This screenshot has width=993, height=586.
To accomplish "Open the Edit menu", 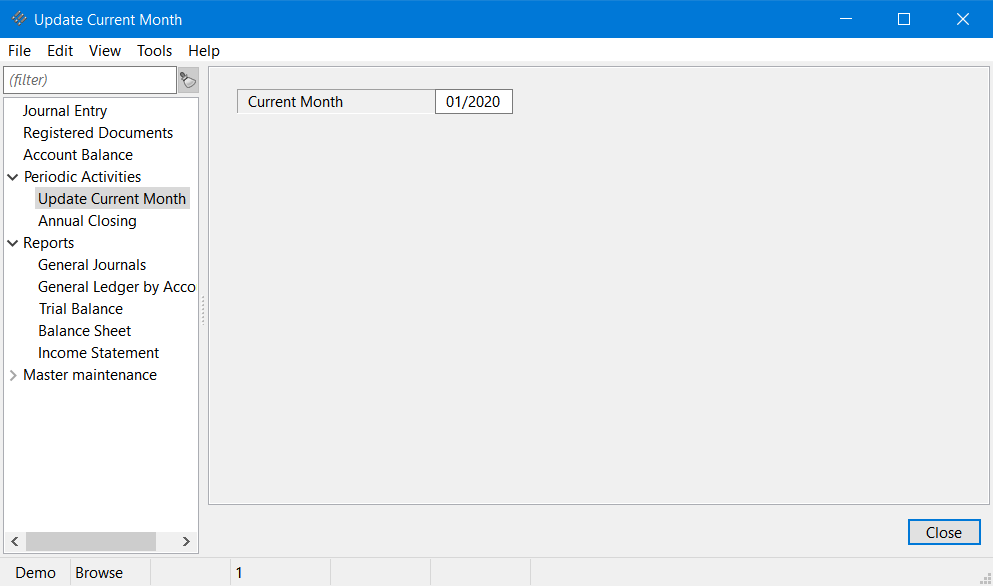I will pyautogui.click(x=60, y=51).
